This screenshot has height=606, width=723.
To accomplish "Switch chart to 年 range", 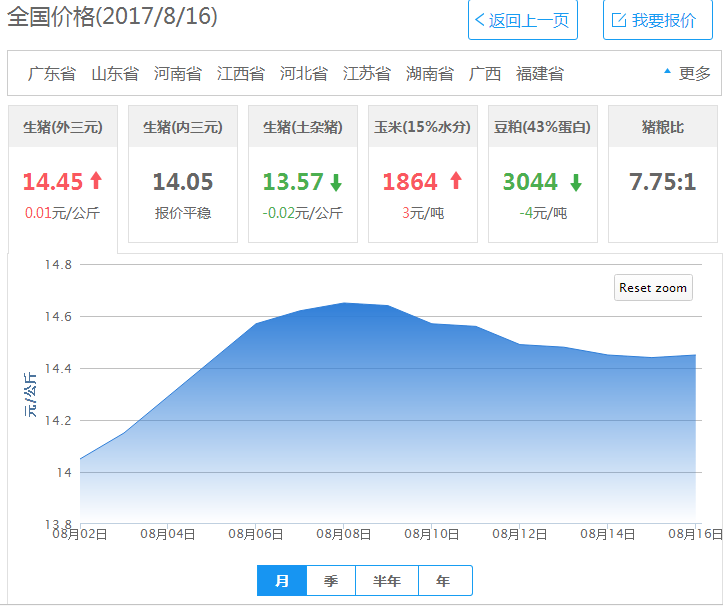I will (x=444, y=581).
